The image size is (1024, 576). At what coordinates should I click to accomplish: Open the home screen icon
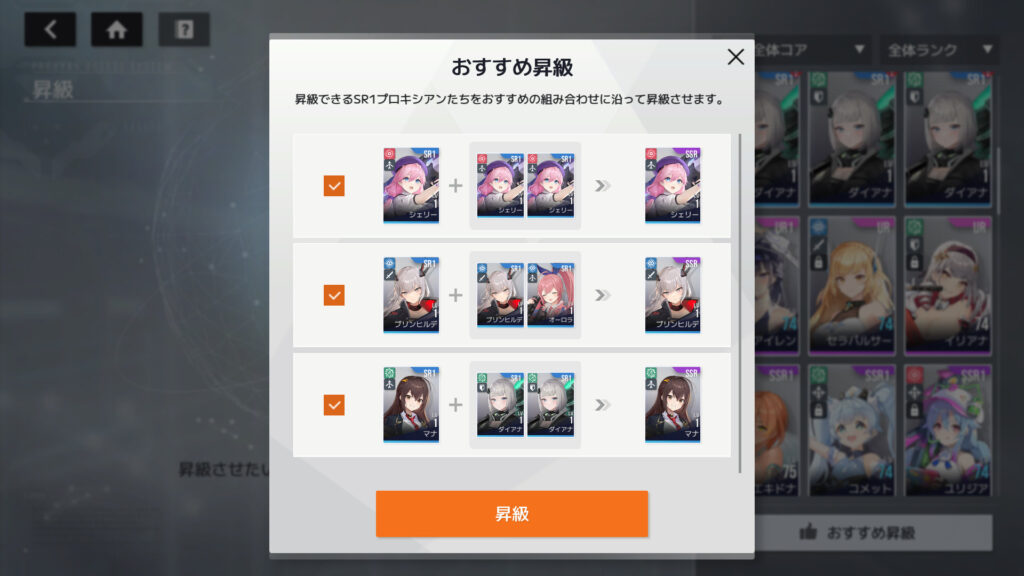click(117, 29)
